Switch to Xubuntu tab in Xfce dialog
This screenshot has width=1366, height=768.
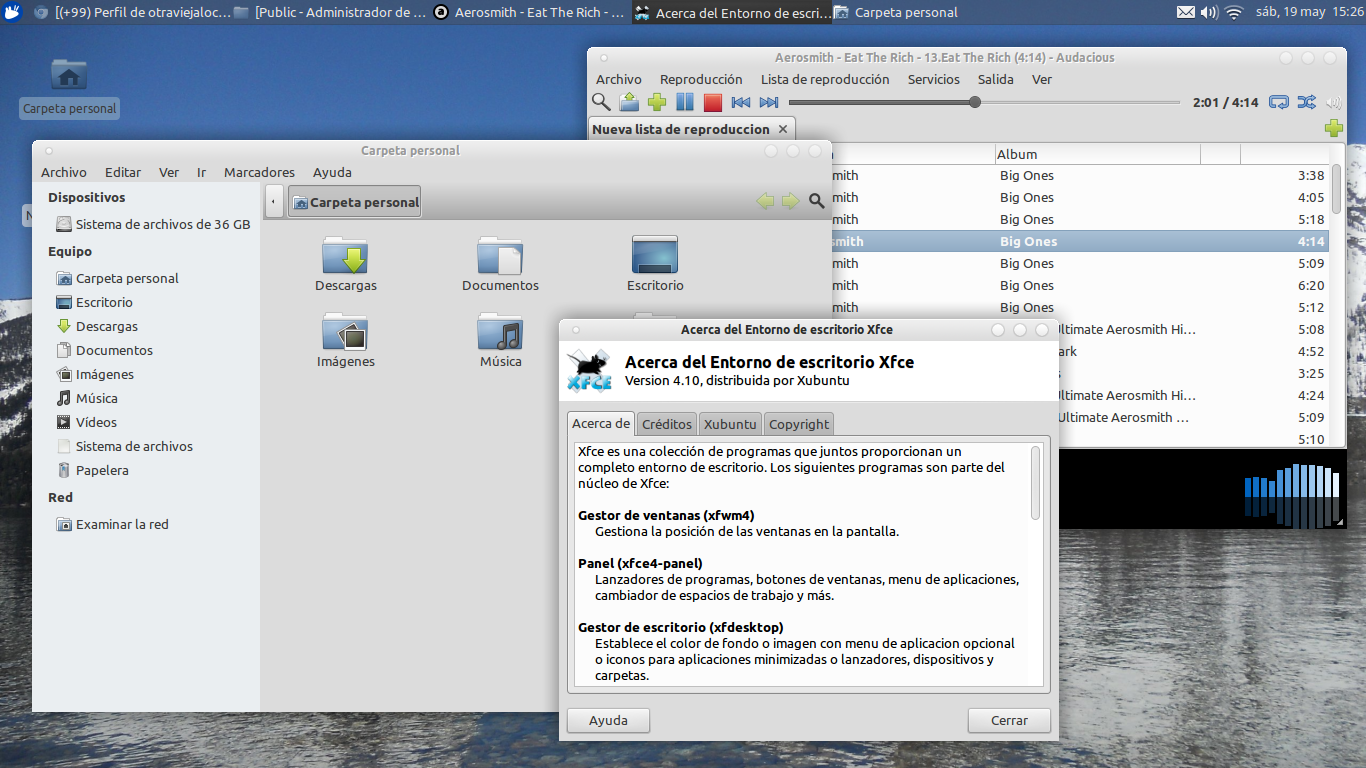[730, 424]
